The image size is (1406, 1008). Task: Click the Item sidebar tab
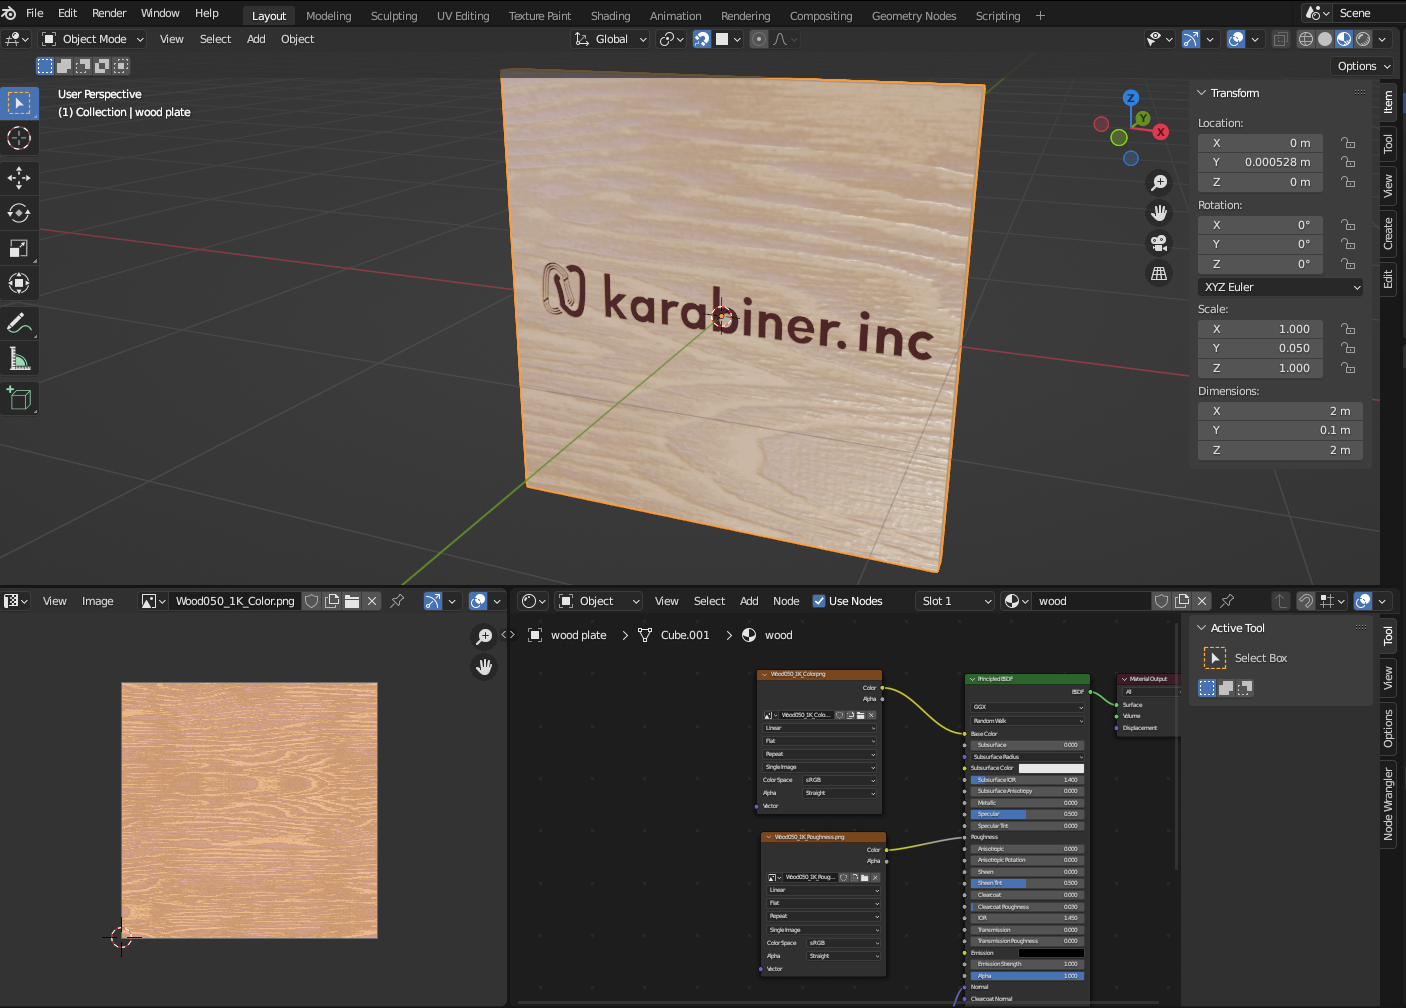click(x=1388, y=102)
